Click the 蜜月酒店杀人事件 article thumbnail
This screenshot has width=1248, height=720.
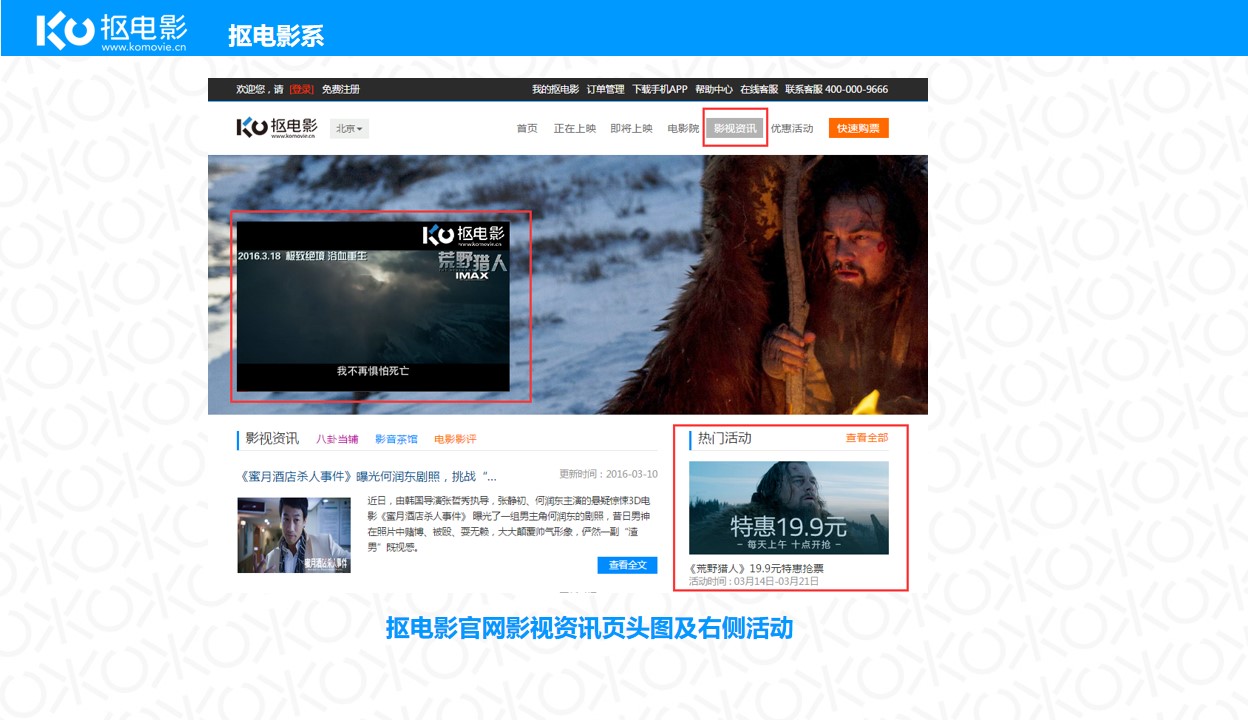[294, 535]
